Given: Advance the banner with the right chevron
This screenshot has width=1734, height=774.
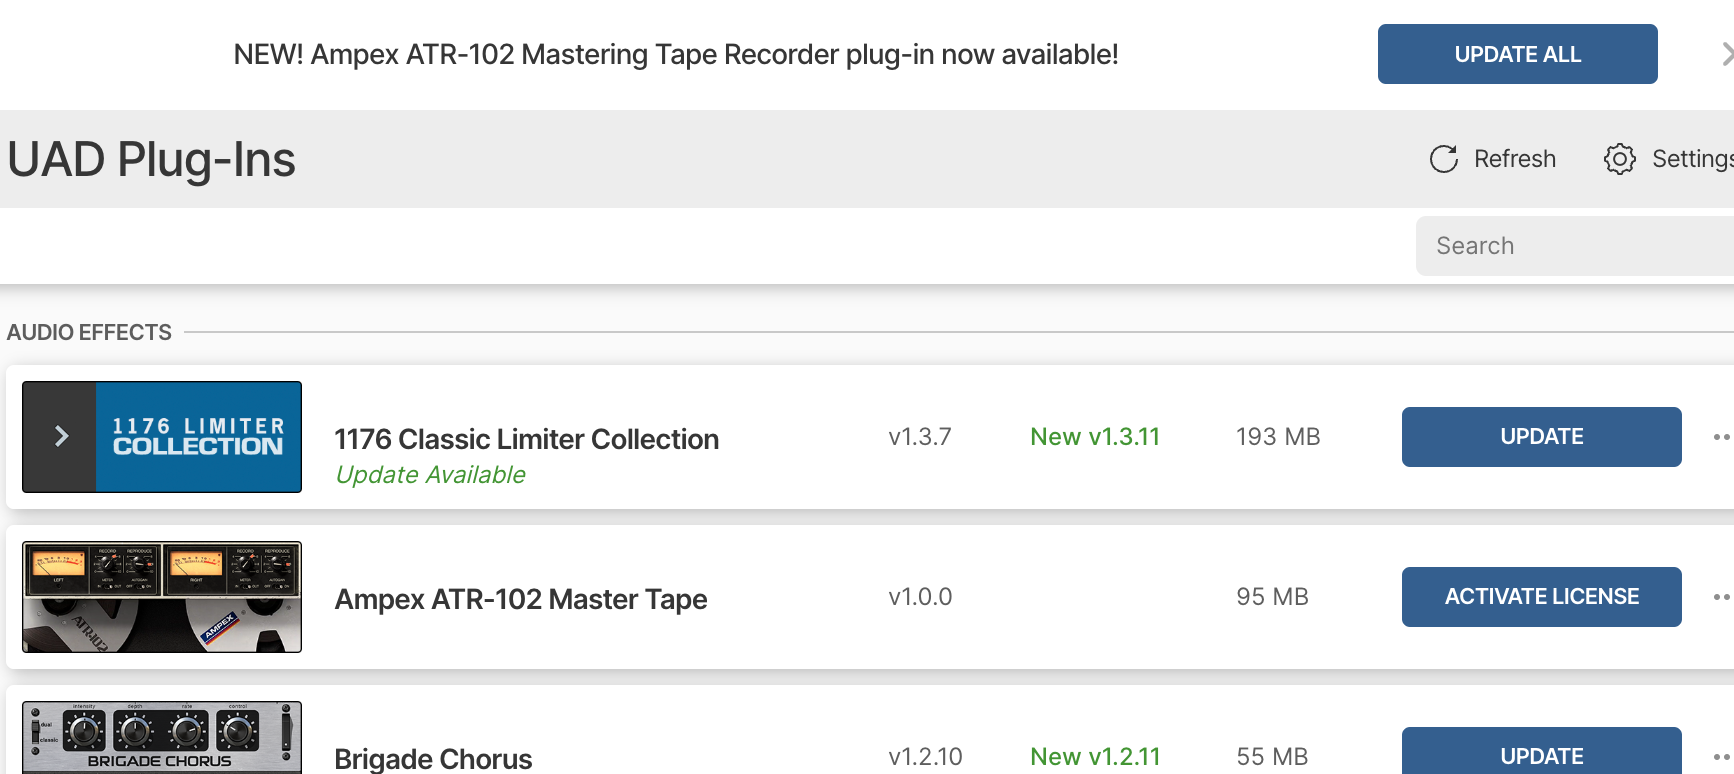Looking at the screenshot, I should [x=1726, y=54].
